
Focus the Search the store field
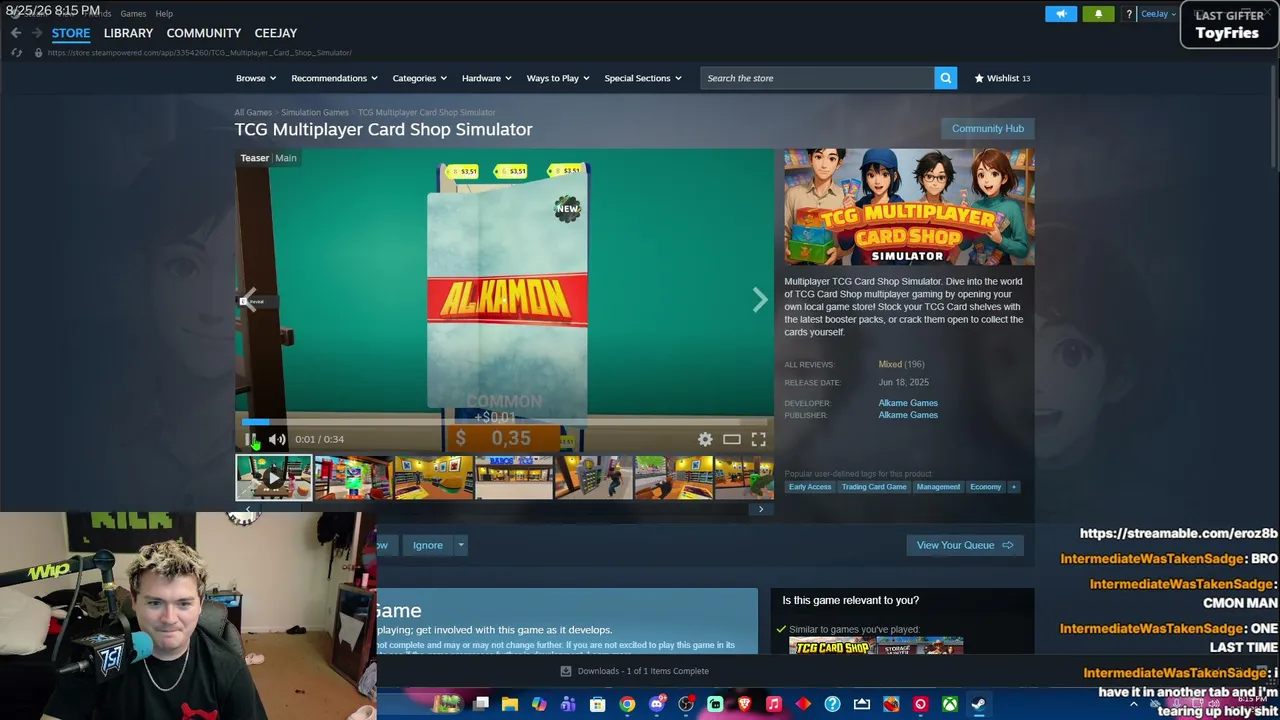(x=818, y=78)
